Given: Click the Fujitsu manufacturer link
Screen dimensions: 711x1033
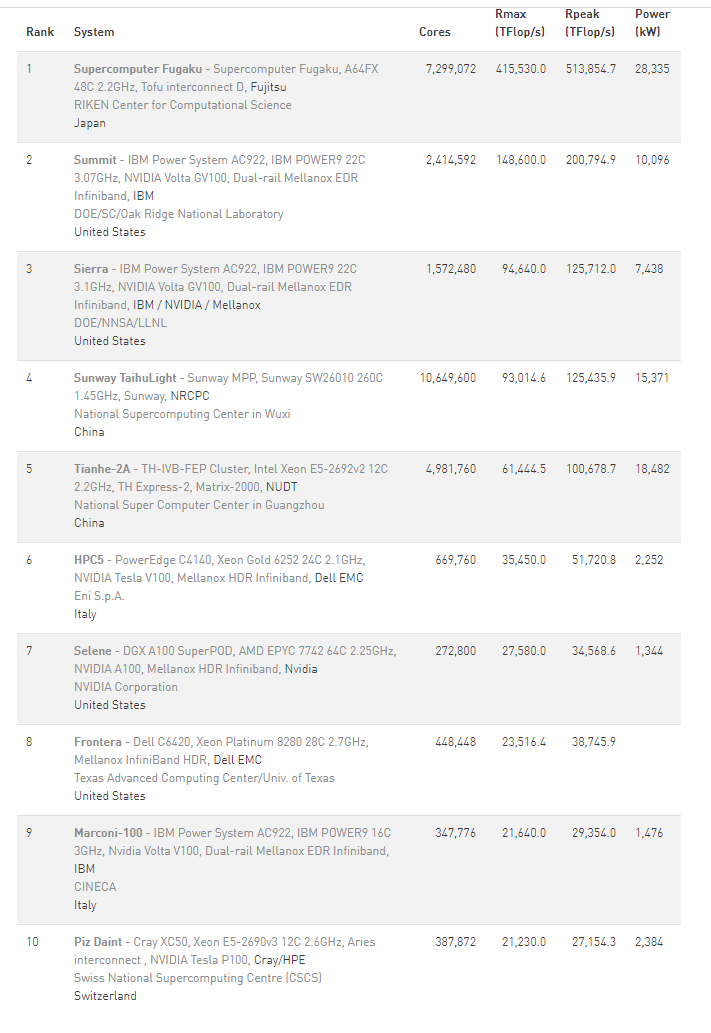Looking at the screenshot, I should point(270,87).
